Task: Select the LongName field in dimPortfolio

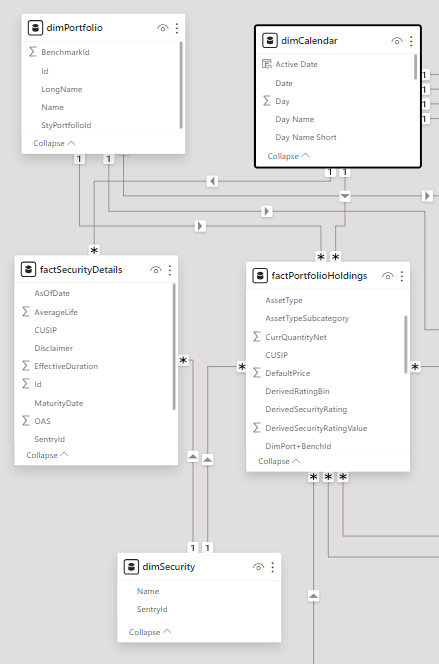Action: (x=62, y=89)
